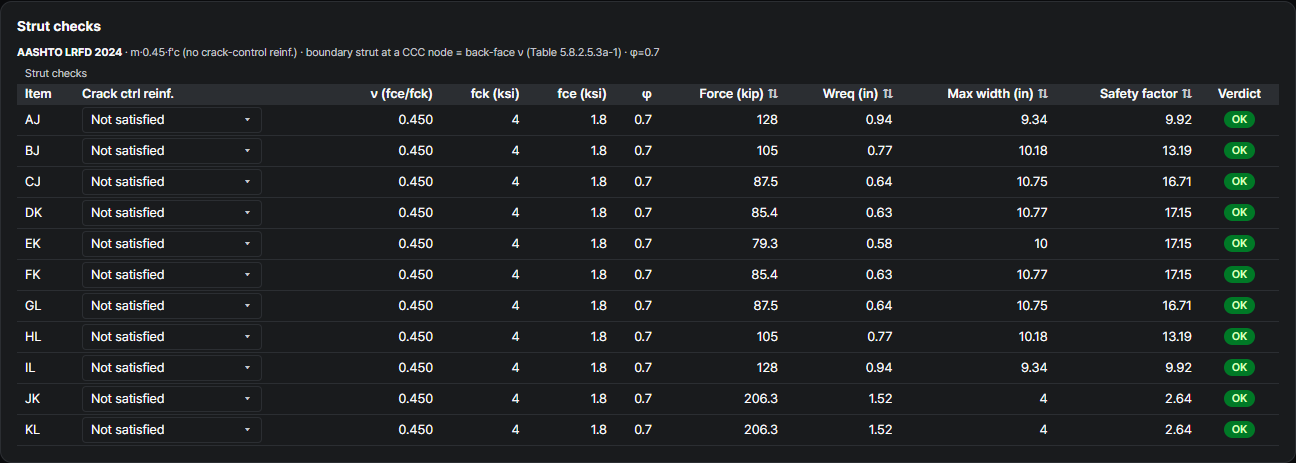Click the AASHTO LRFD 2024 code label
Image resolution: width=1296 pixels, height=463 pixels.
[70, 51]
